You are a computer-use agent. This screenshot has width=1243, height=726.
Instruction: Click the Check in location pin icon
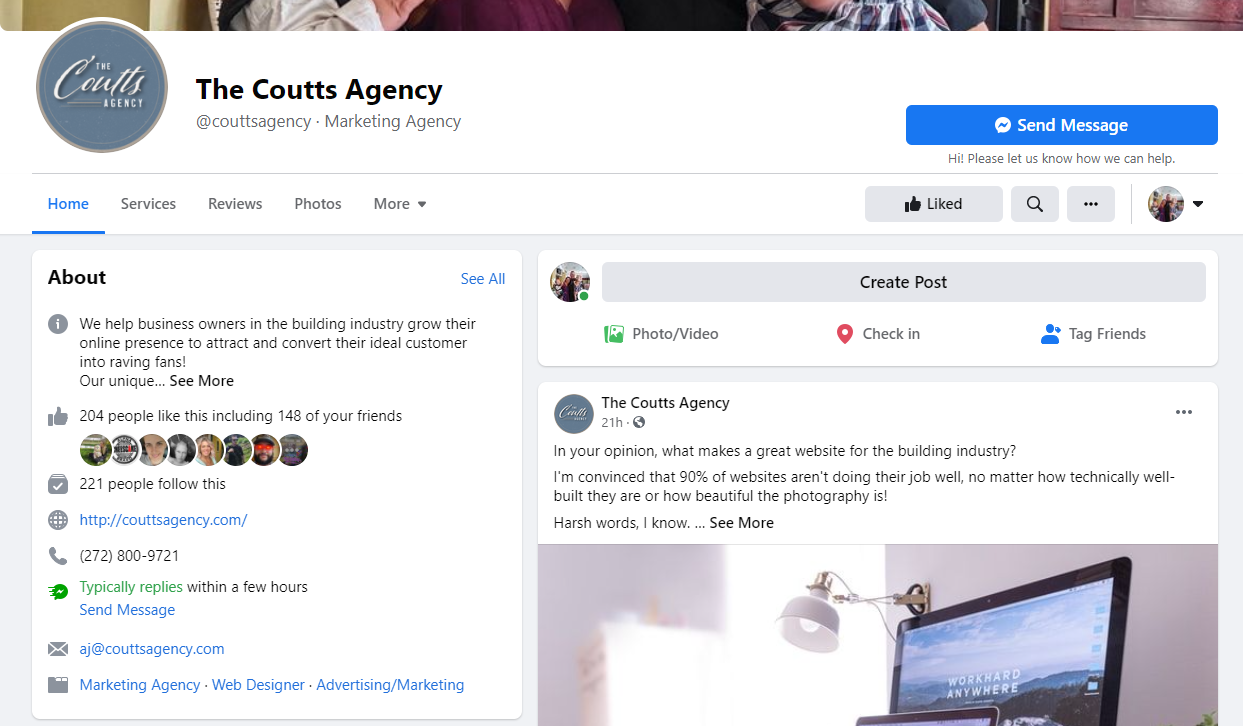[x=845, y=334]
